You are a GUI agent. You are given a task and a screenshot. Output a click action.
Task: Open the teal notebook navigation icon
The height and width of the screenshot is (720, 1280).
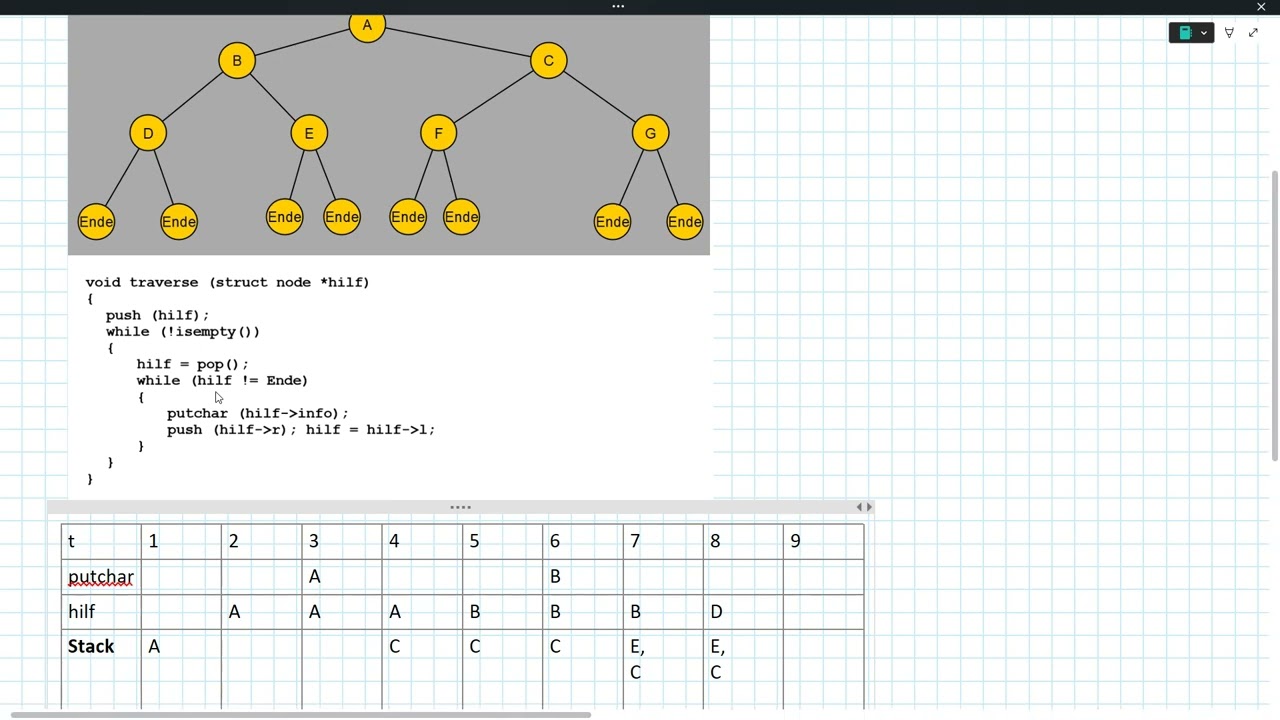pyautogui.click(x=1185, y=33)
